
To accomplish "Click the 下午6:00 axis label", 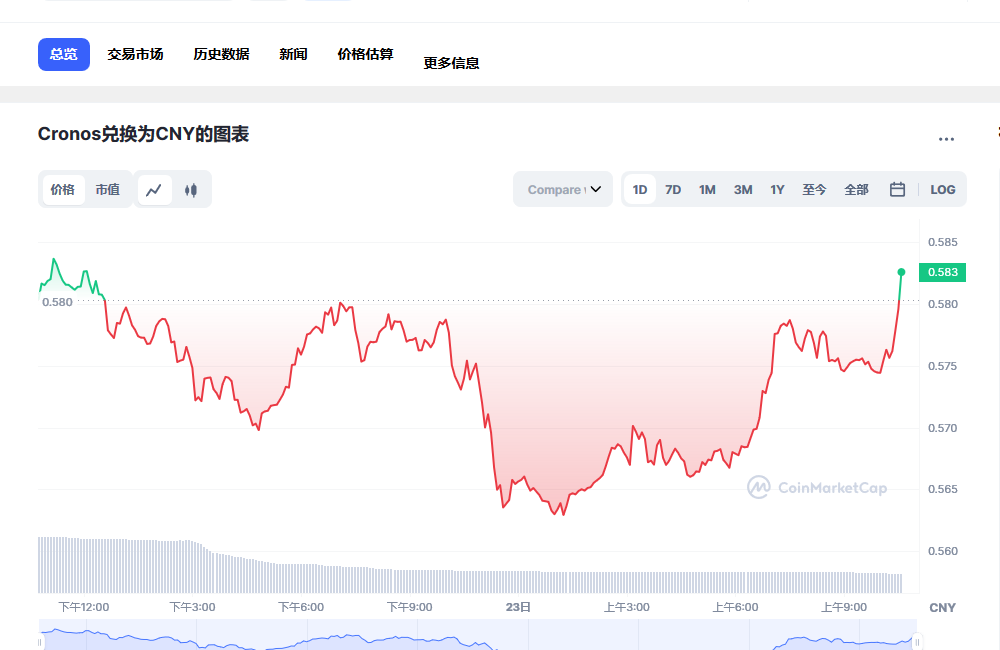I will [x=301, y=607].
